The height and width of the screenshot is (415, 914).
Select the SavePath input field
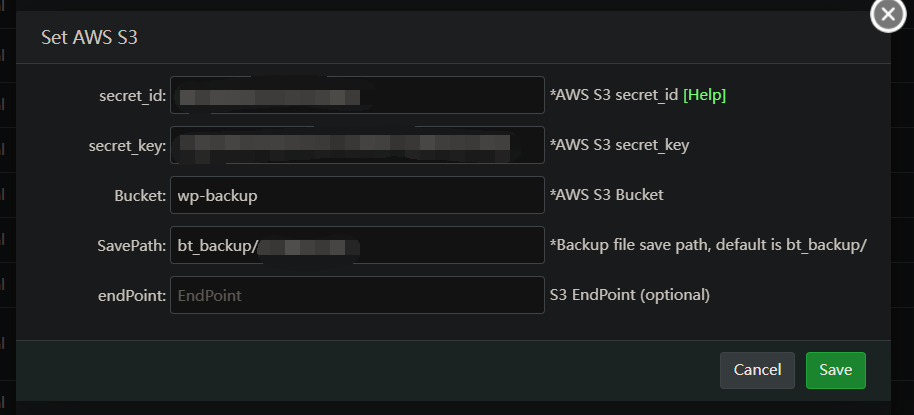click(357, 245)
